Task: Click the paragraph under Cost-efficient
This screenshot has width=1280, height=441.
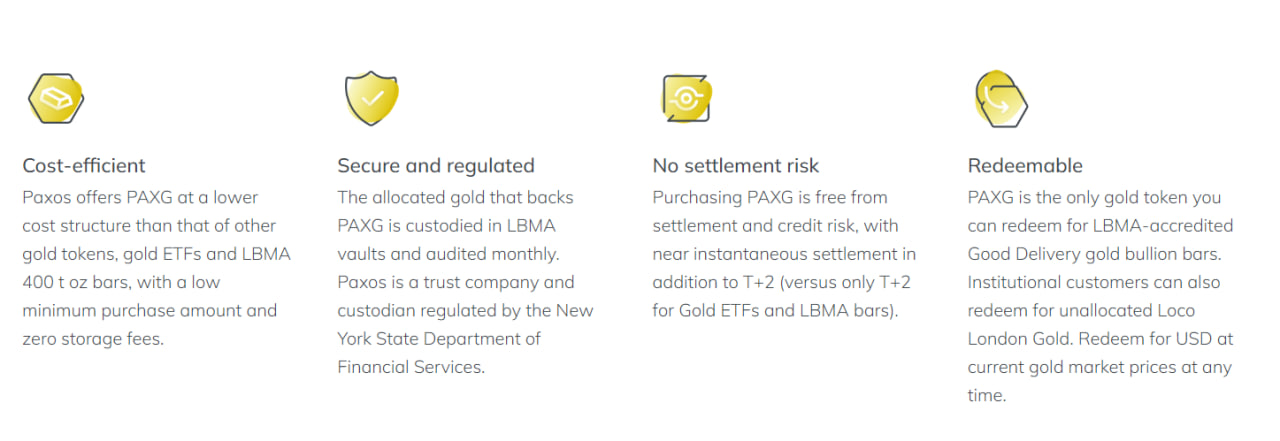Action: point(156,268)
